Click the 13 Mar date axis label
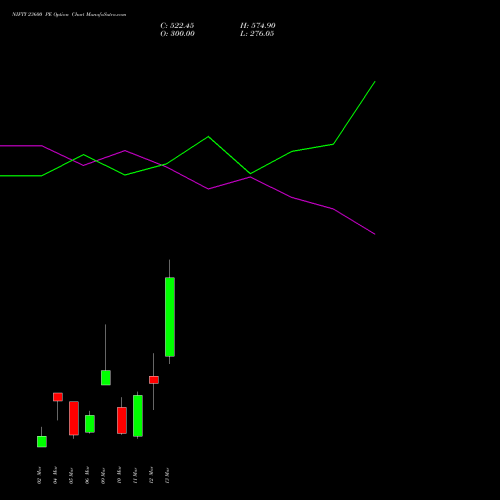This screenshot has width=500, height=500. tap(167, 475)
